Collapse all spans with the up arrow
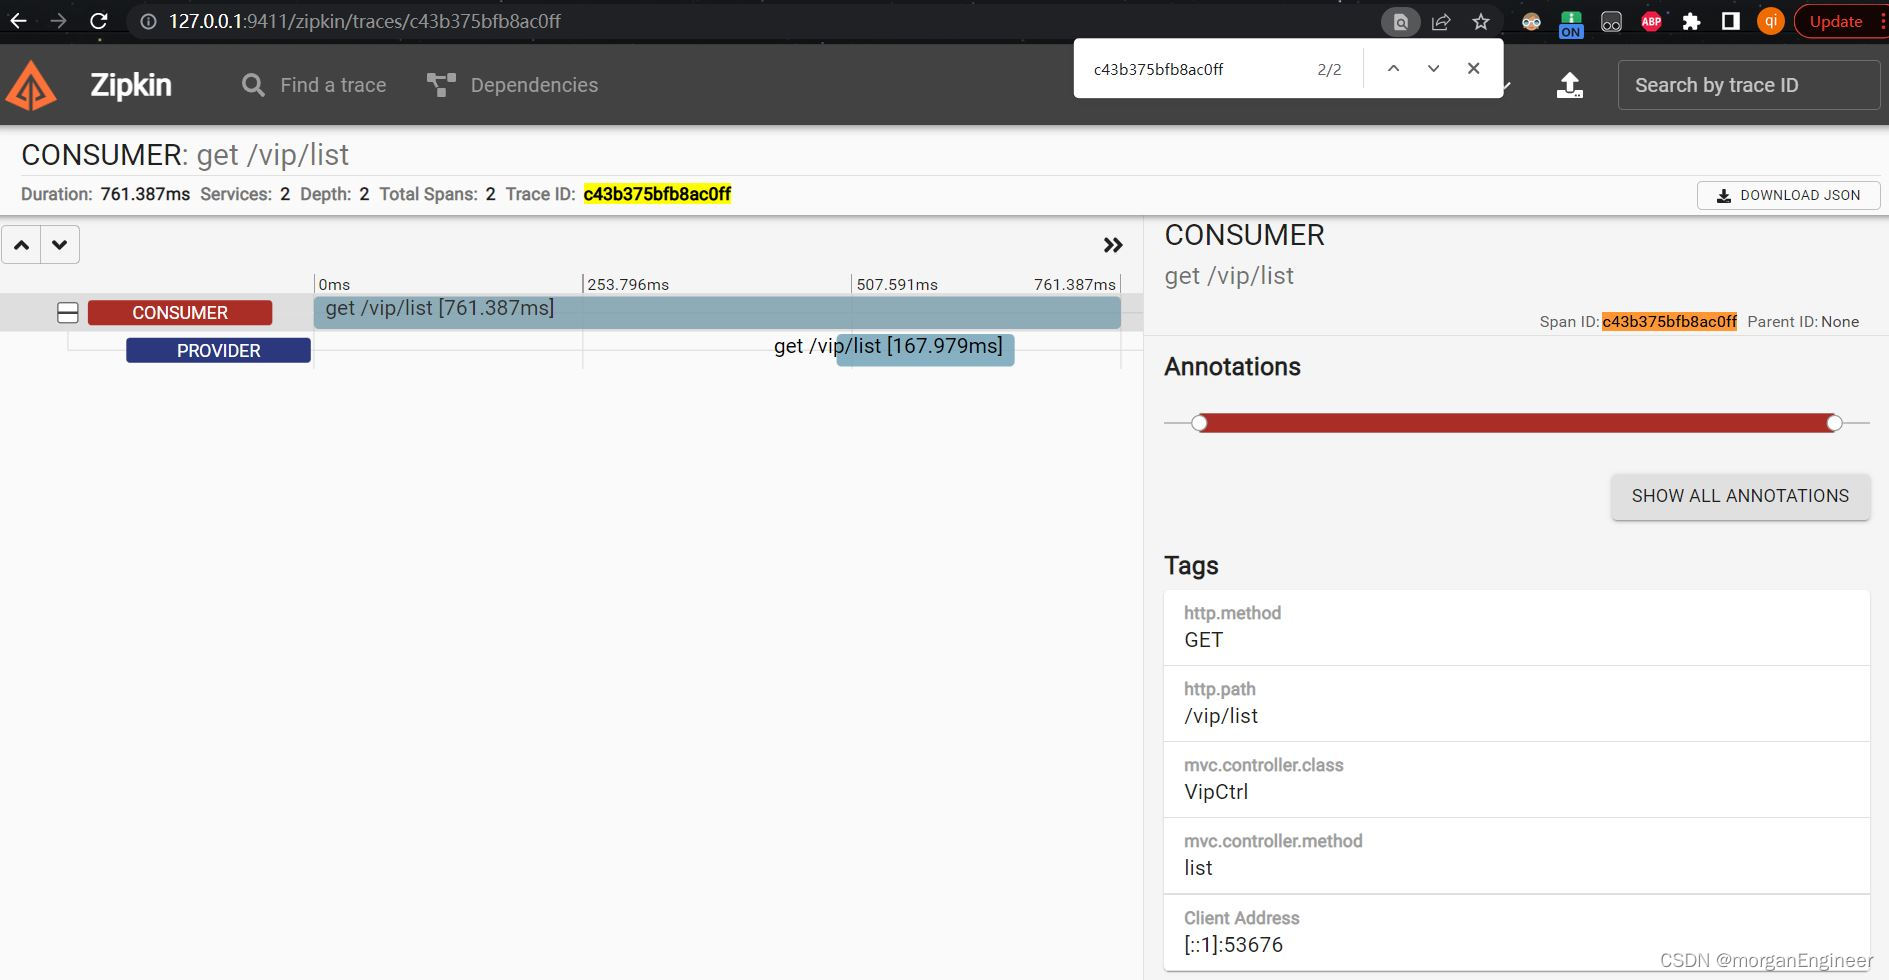 pyautogui.click(x=21, y=245)
